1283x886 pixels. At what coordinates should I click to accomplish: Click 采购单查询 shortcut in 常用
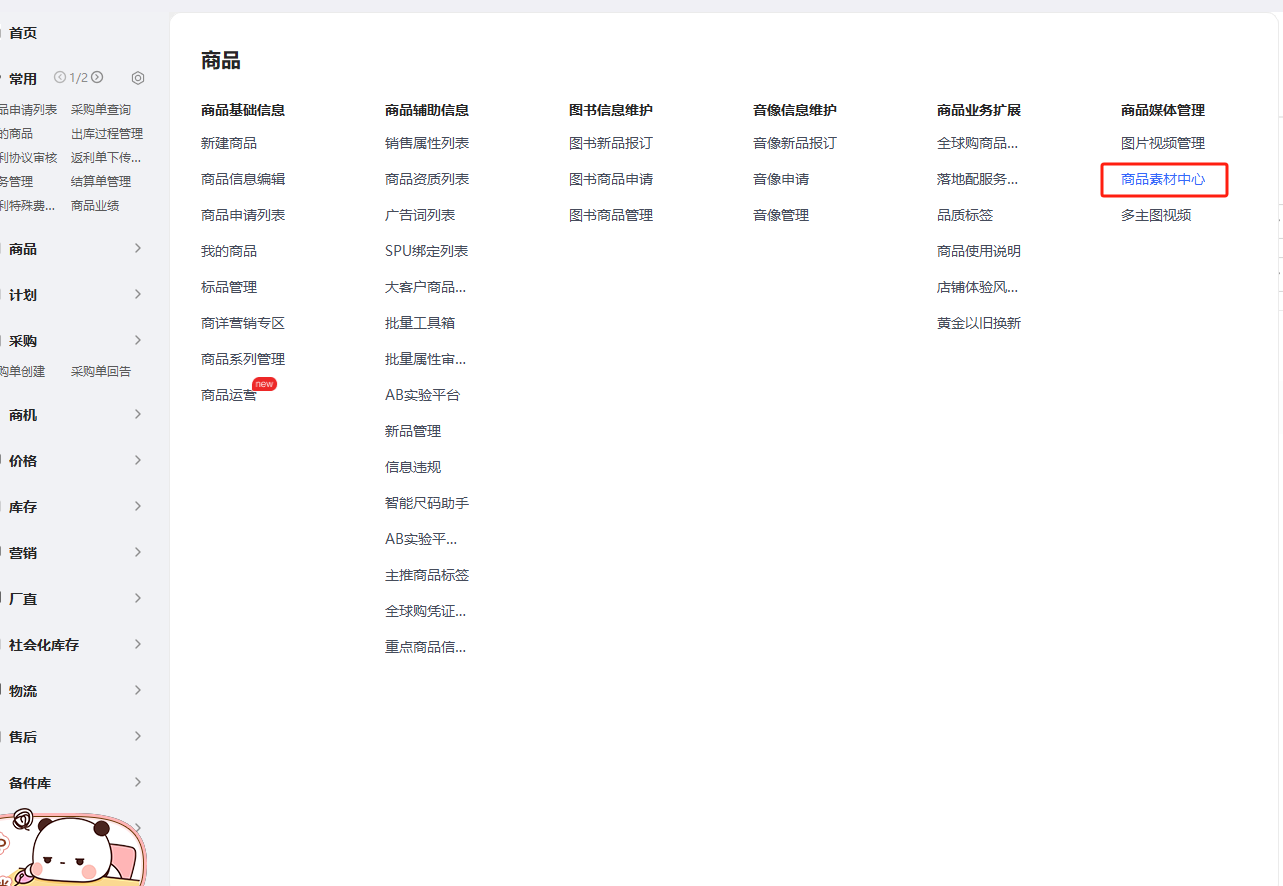coord(101,110)
